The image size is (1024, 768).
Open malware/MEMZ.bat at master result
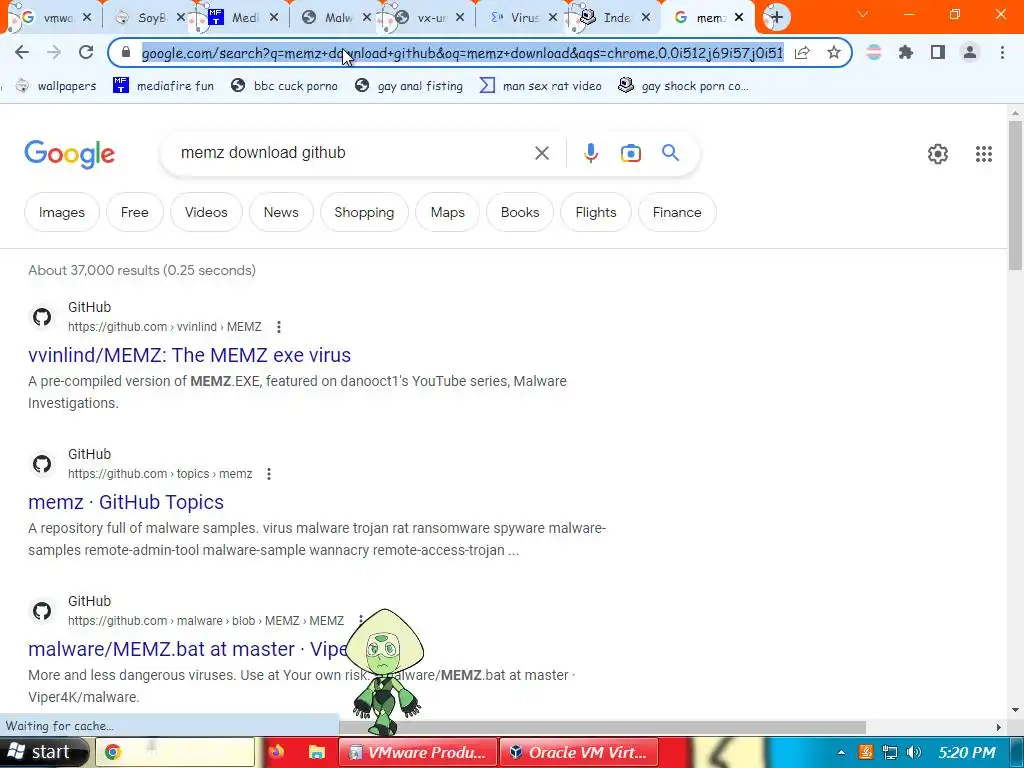click(x=187, y=649)
